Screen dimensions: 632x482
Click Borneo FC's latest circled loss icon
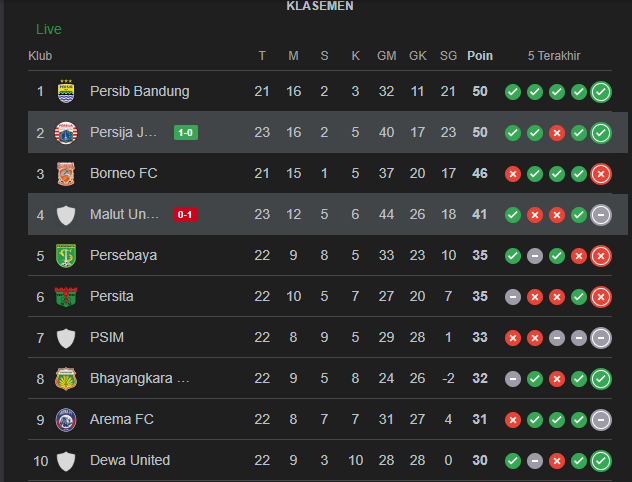(601, 174)
